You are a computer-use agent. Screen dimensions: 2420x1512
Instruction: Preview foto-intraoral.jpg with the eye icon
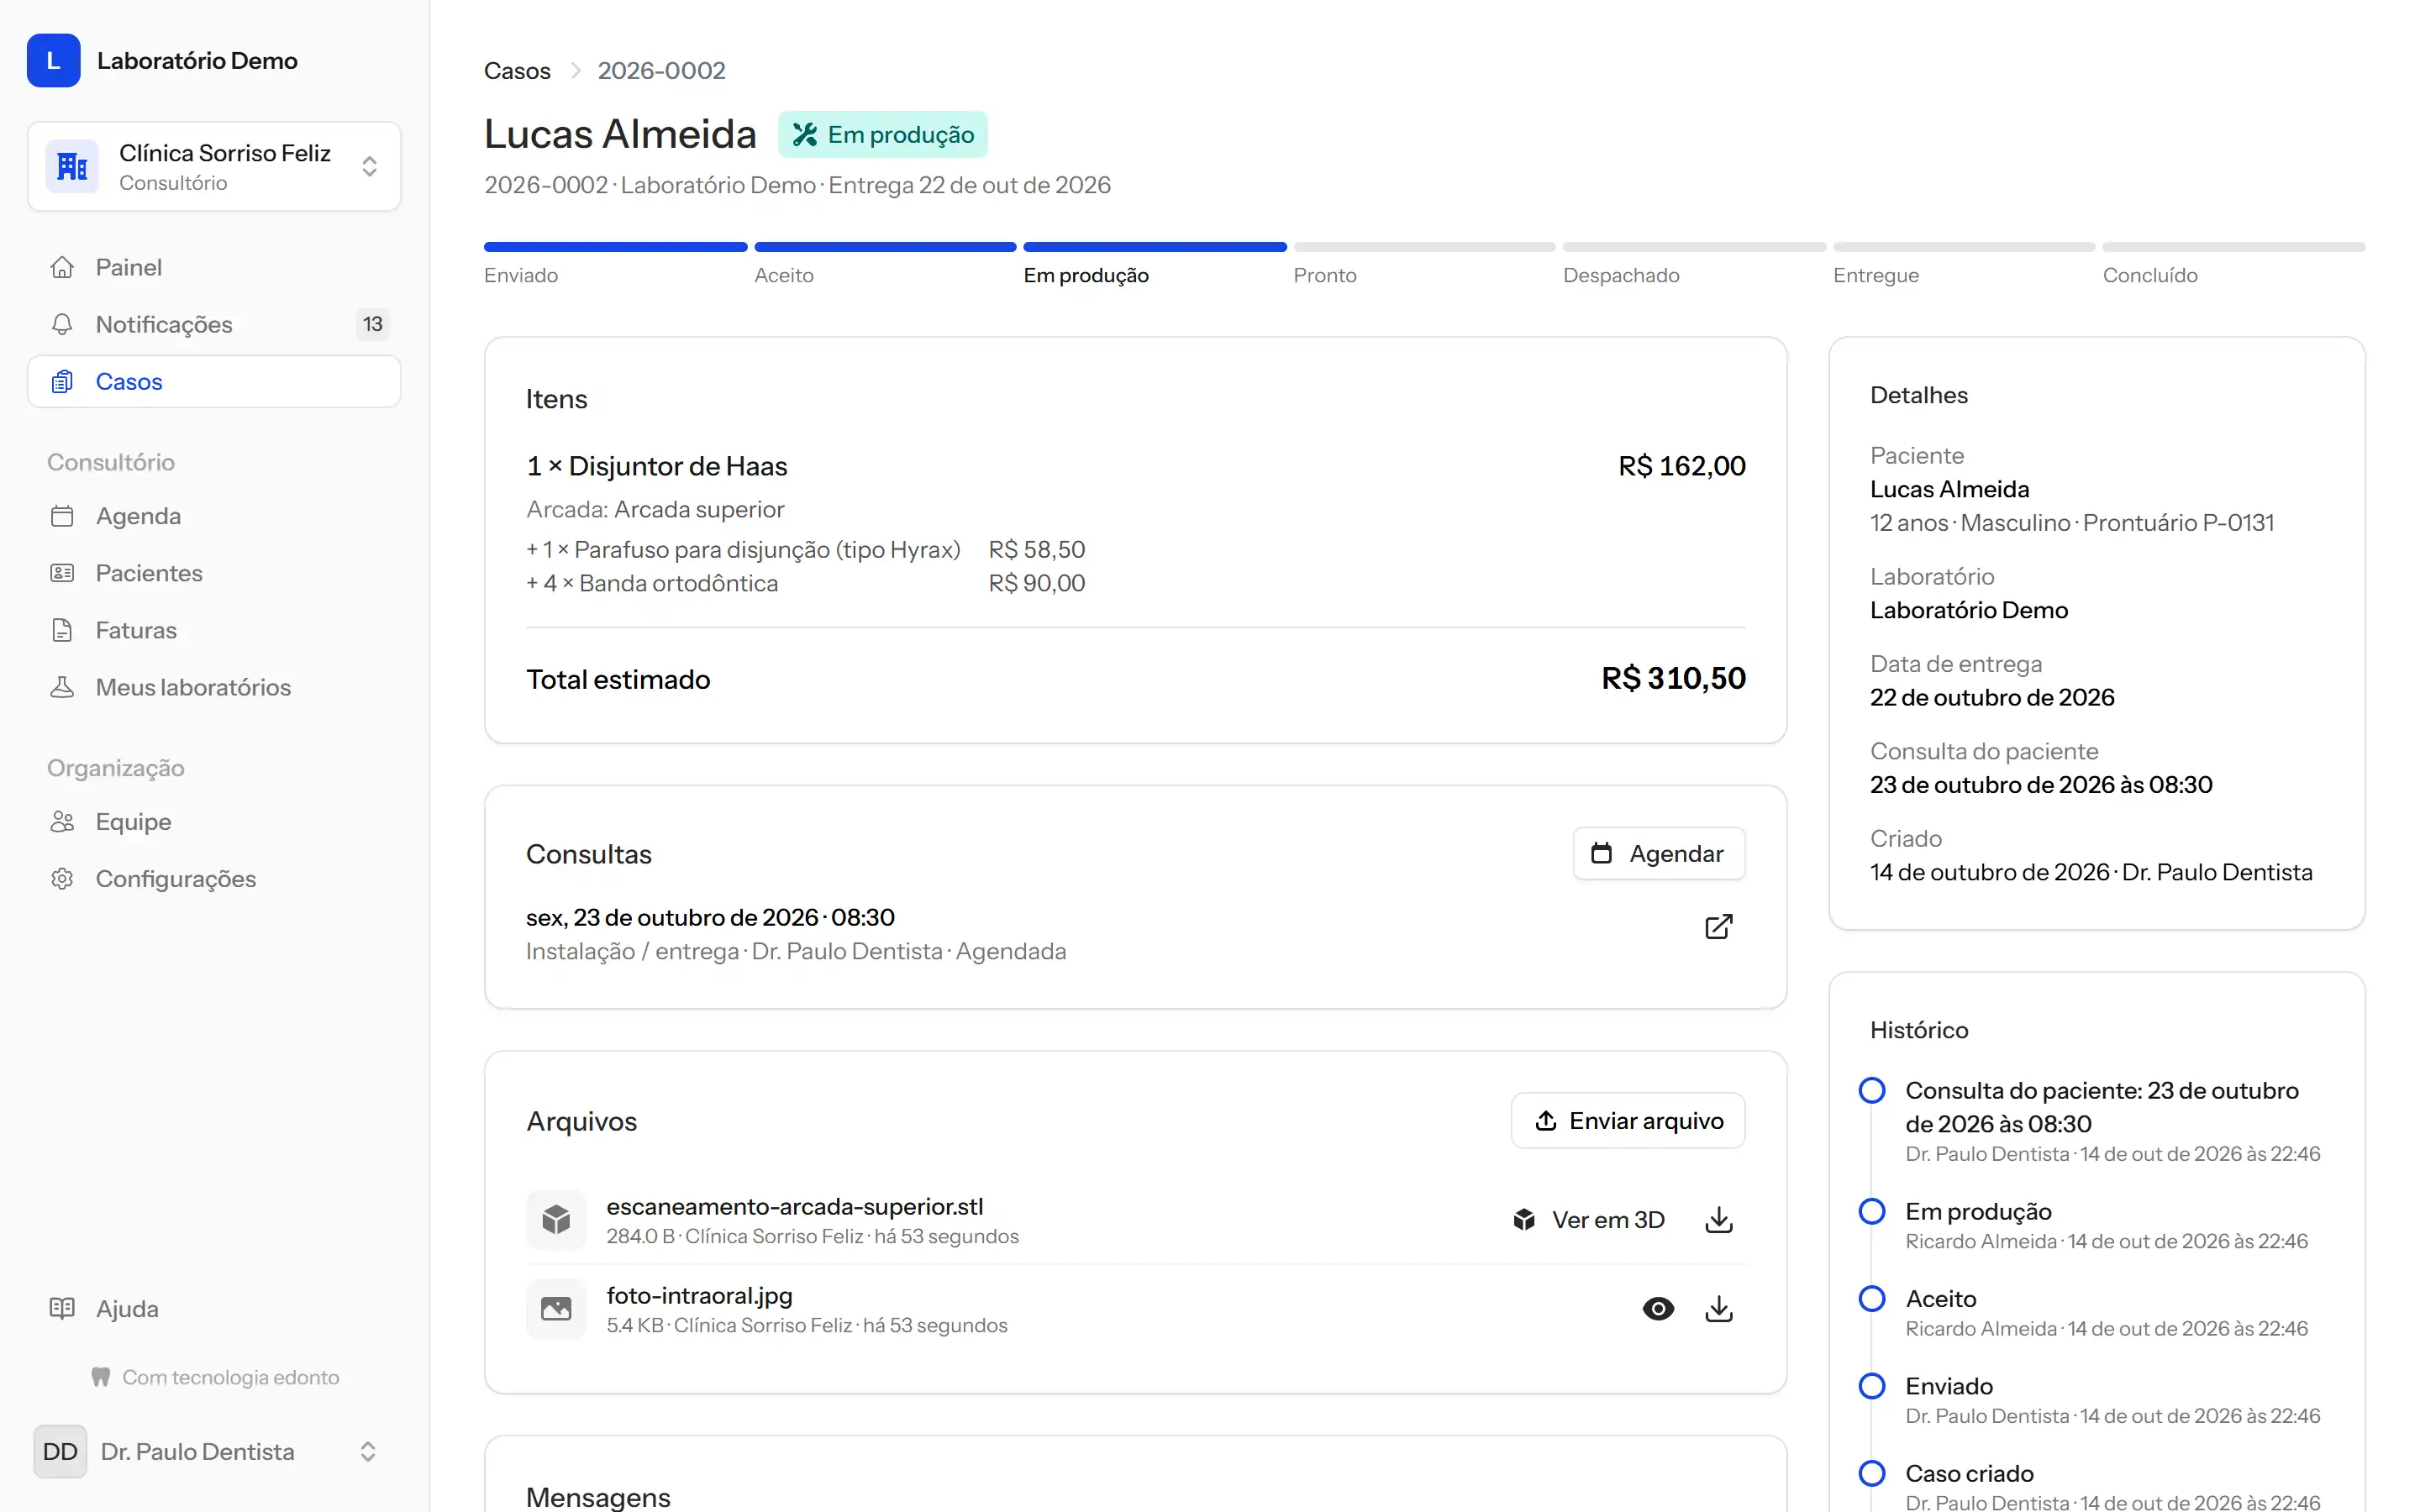click(x=1658, y=1308)
